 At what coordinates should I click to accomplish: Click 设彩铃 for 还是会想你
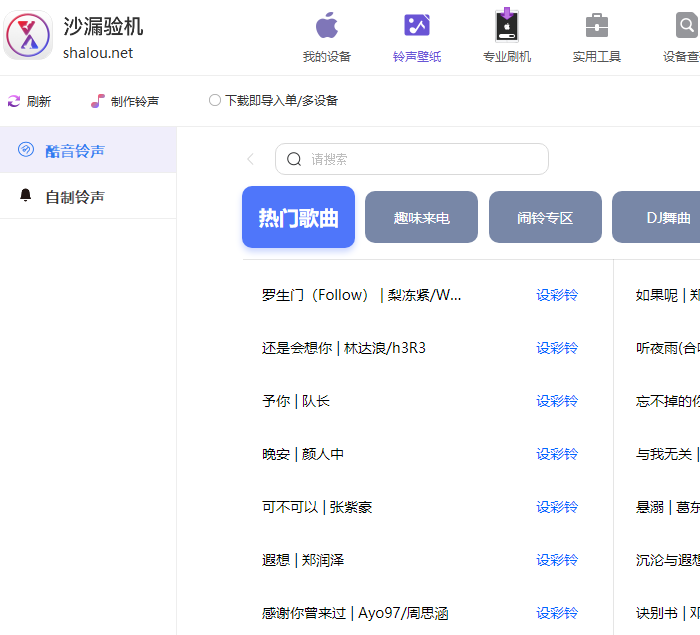pos(557,348)
